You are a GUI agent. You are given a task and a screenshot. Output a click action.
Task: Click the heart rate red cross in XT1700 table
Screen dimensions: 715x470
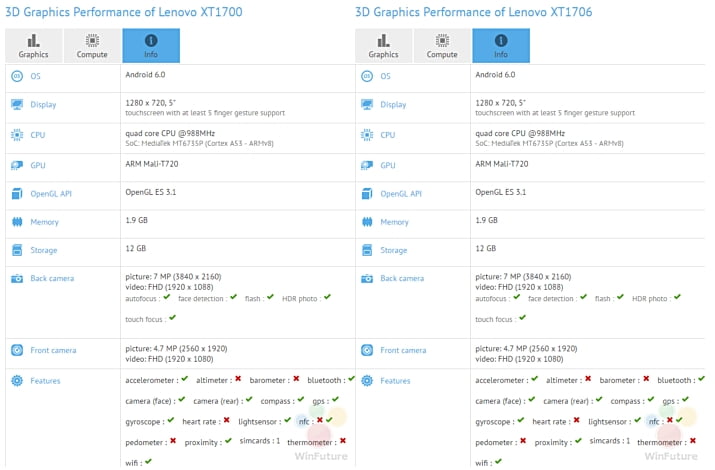pyautogui.click(x=227, y=420)
